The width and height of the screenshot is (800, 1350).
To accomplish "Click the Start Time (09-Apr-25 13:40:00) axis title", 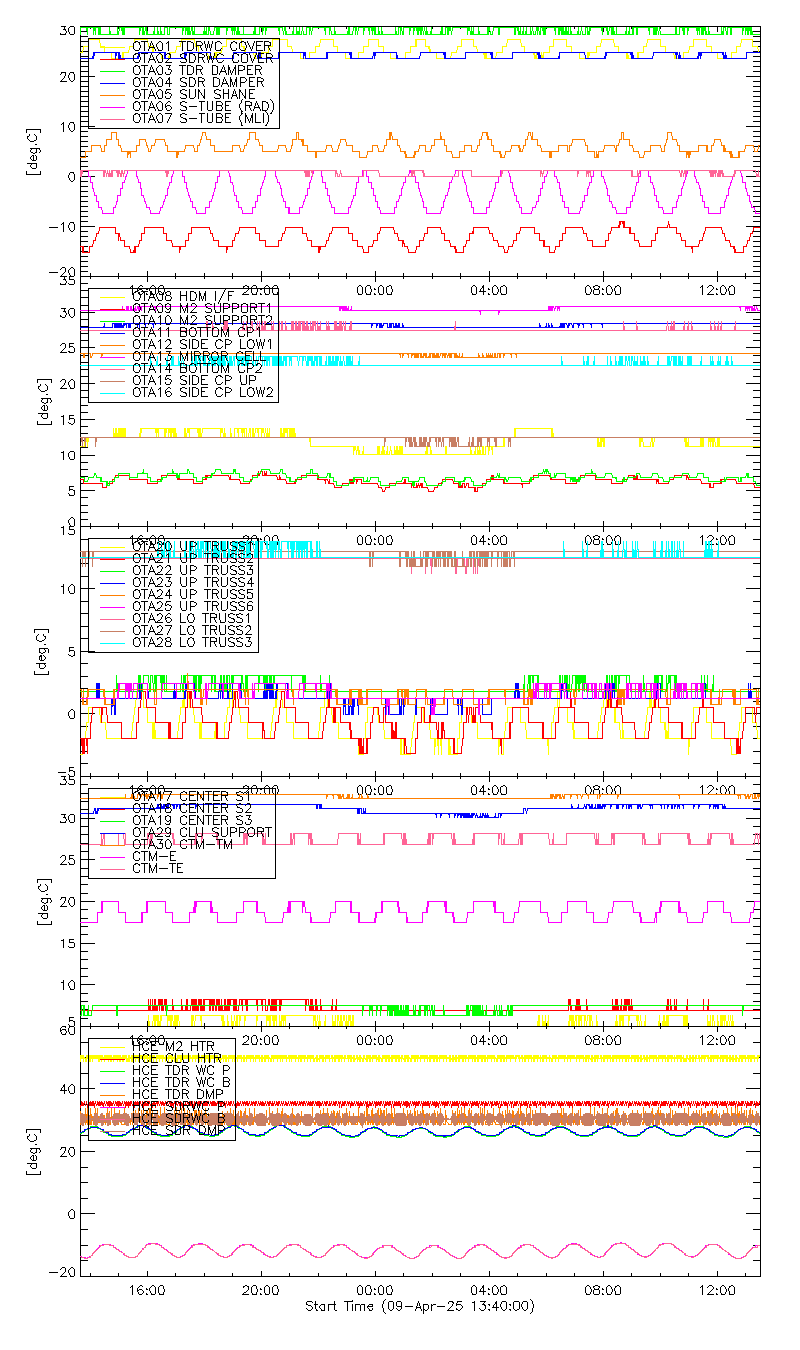I will pos(420,1306).
